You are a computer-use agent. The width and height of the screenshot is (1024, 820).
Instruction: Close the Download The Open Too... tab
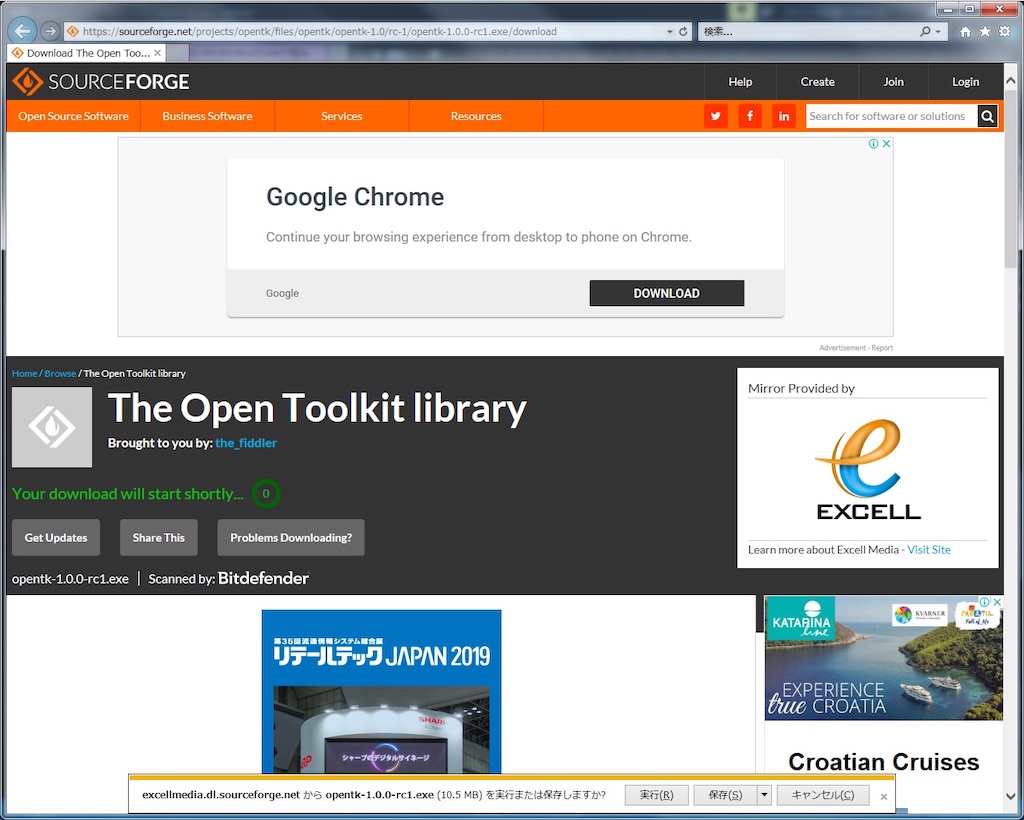pyautogui.click(x=157, y=53)
